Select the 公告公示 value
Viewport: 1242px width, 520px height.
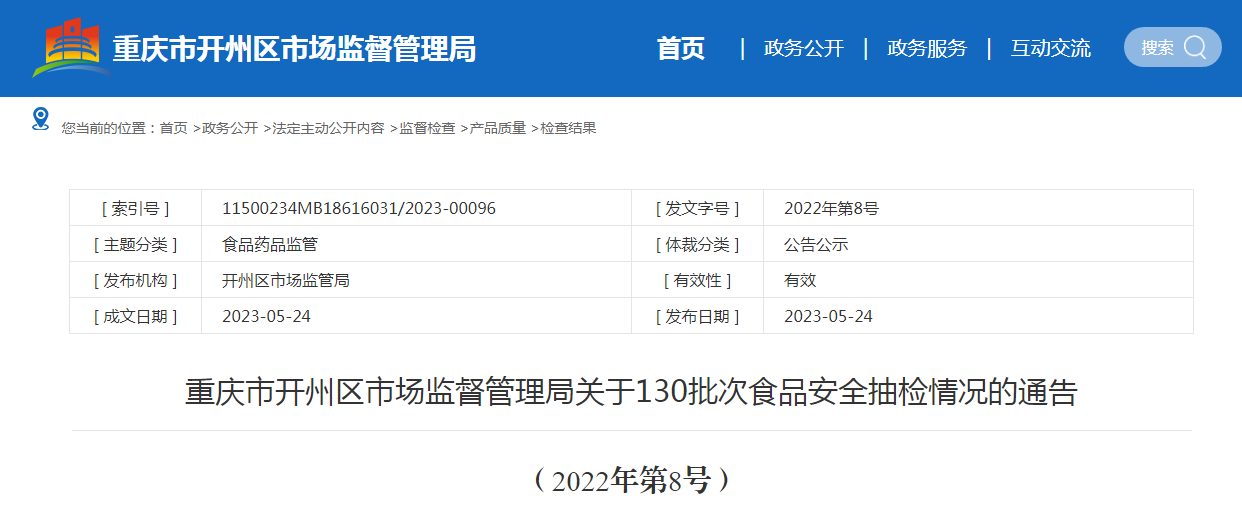(x=816, y=244)
